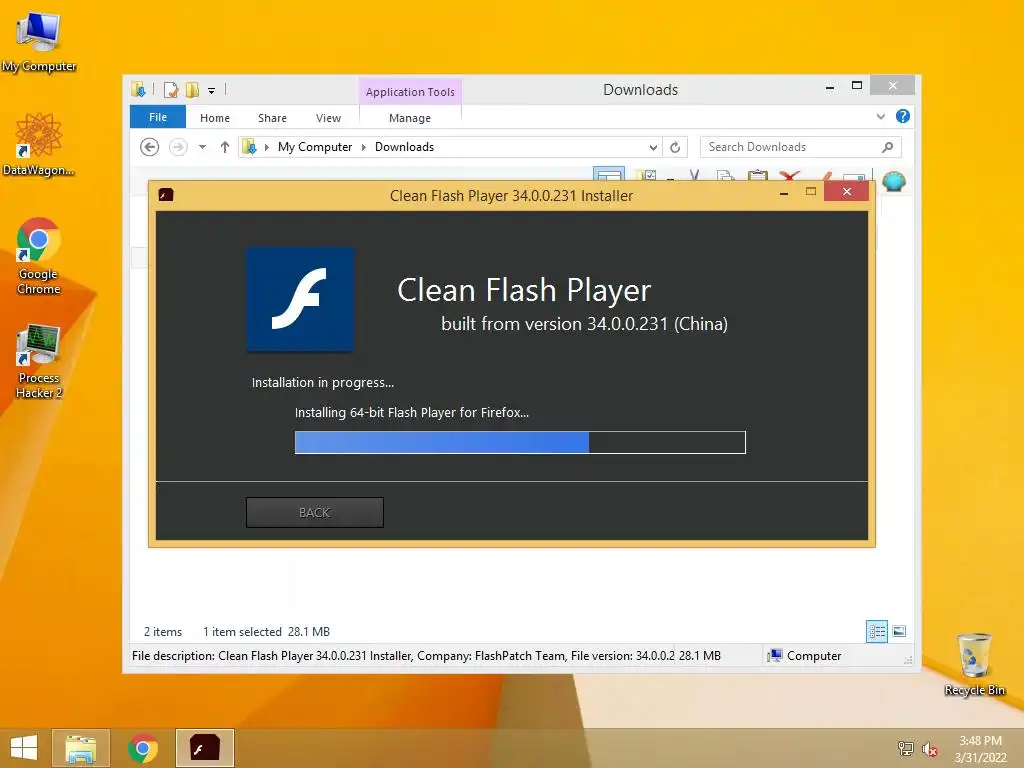Open Process Hacker 2 desktop shortcut
1024x768 pixels.
click(x=39, y=360)
